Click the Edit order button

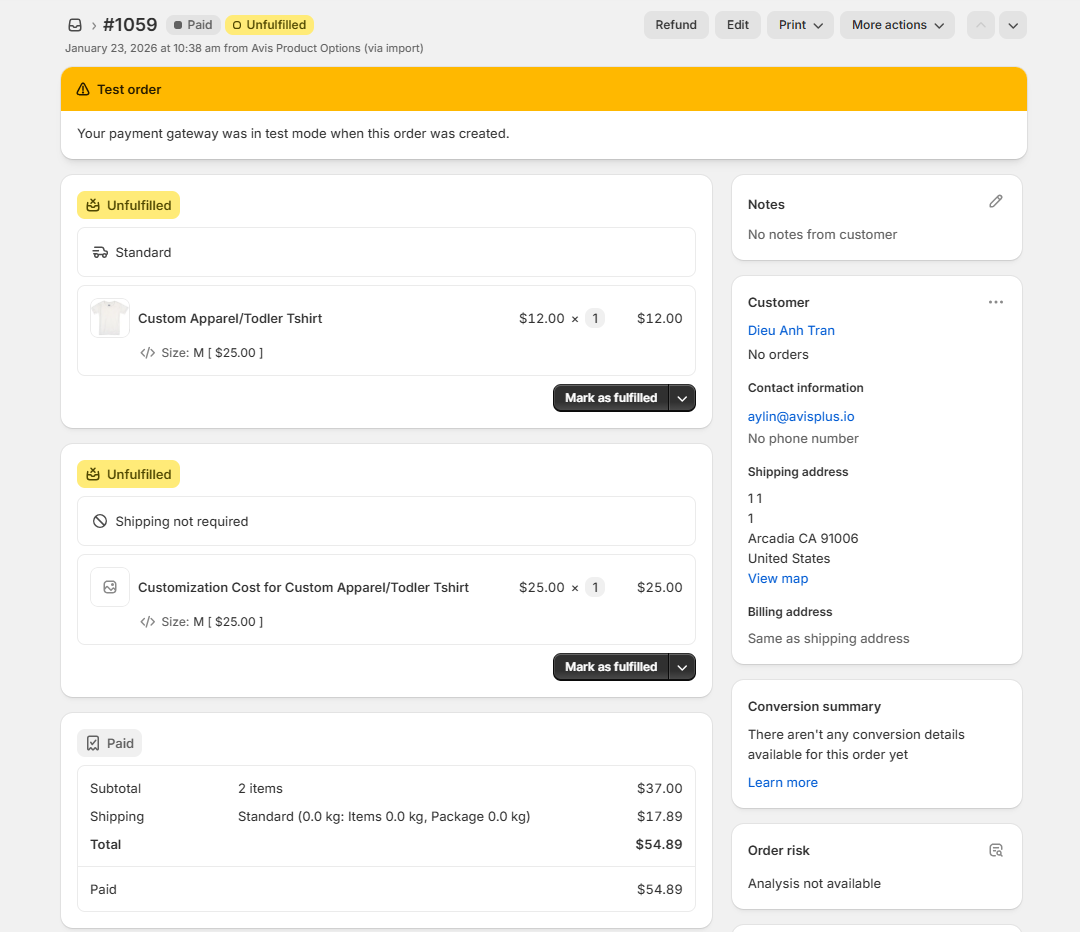click(x=738, y=25)
